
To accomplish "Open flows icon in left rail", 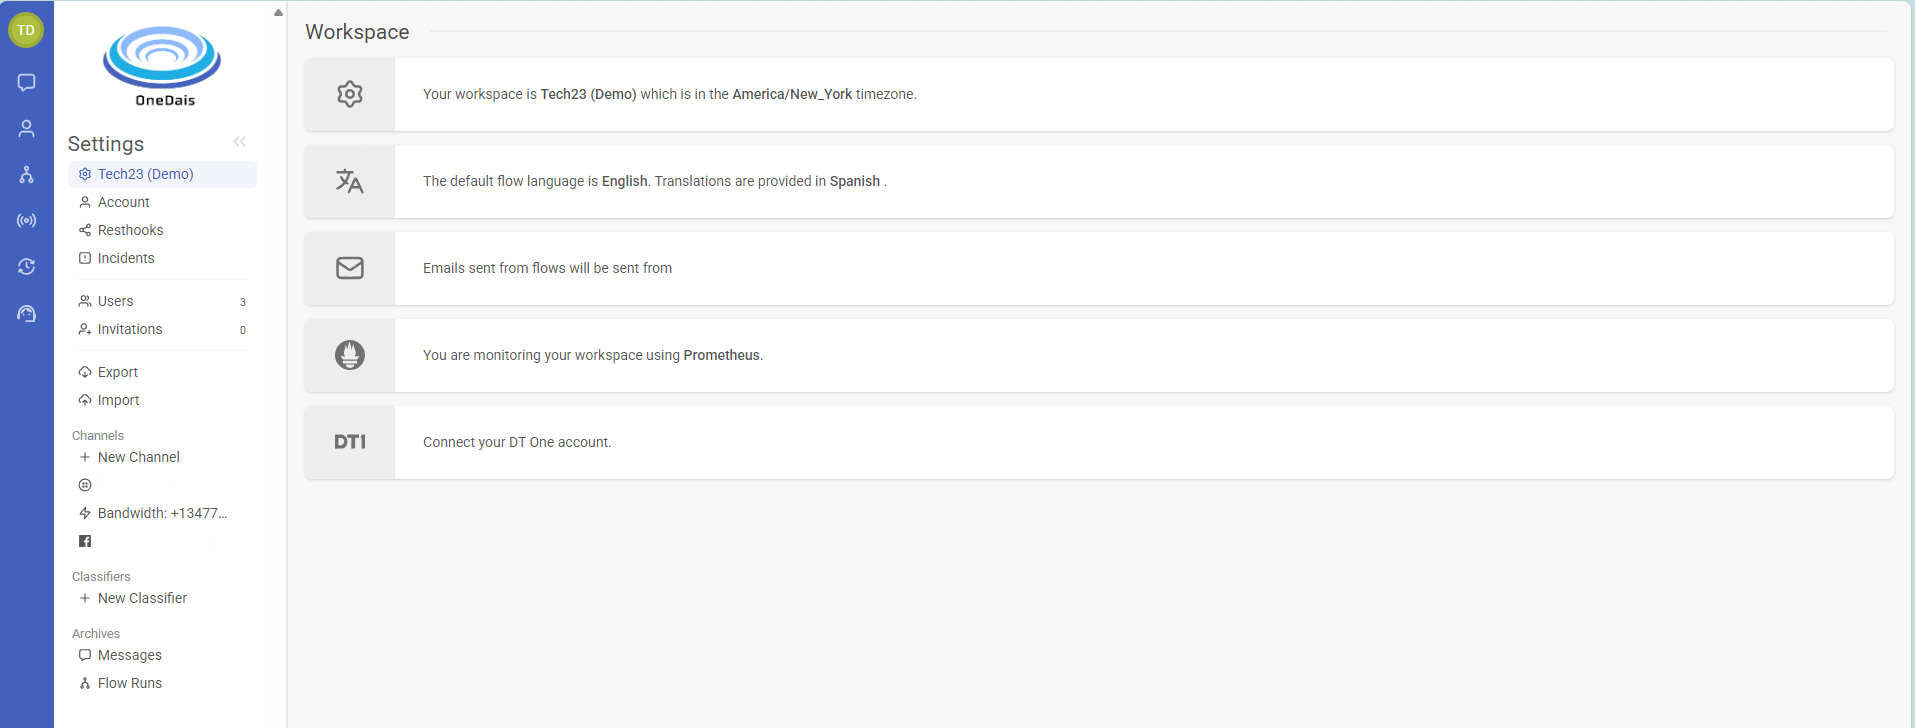I will click(x=27, y=175).
